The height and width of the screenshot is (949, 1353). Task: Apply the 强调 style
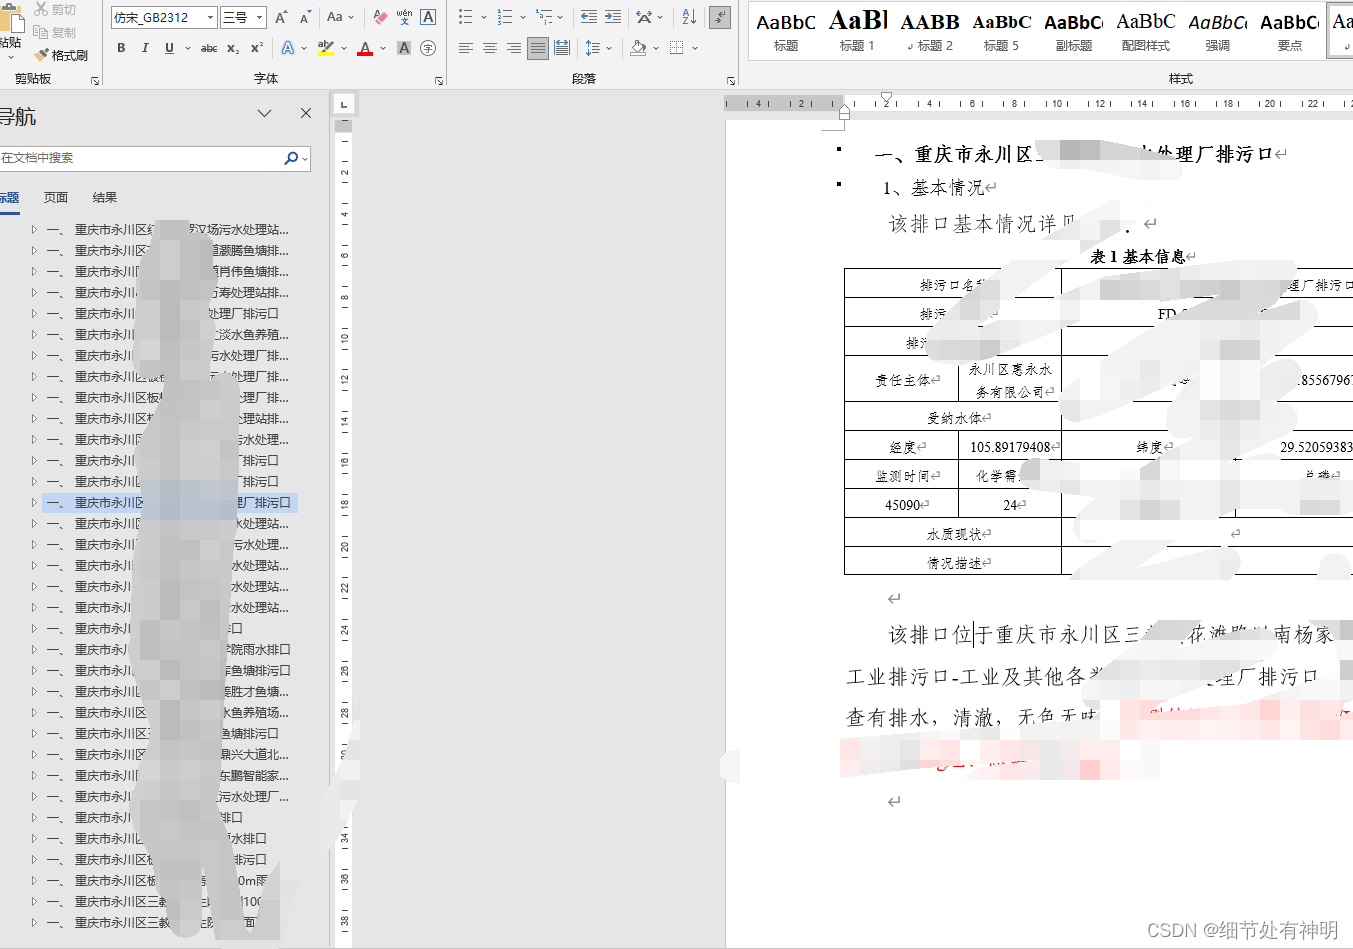point(1218,31)
